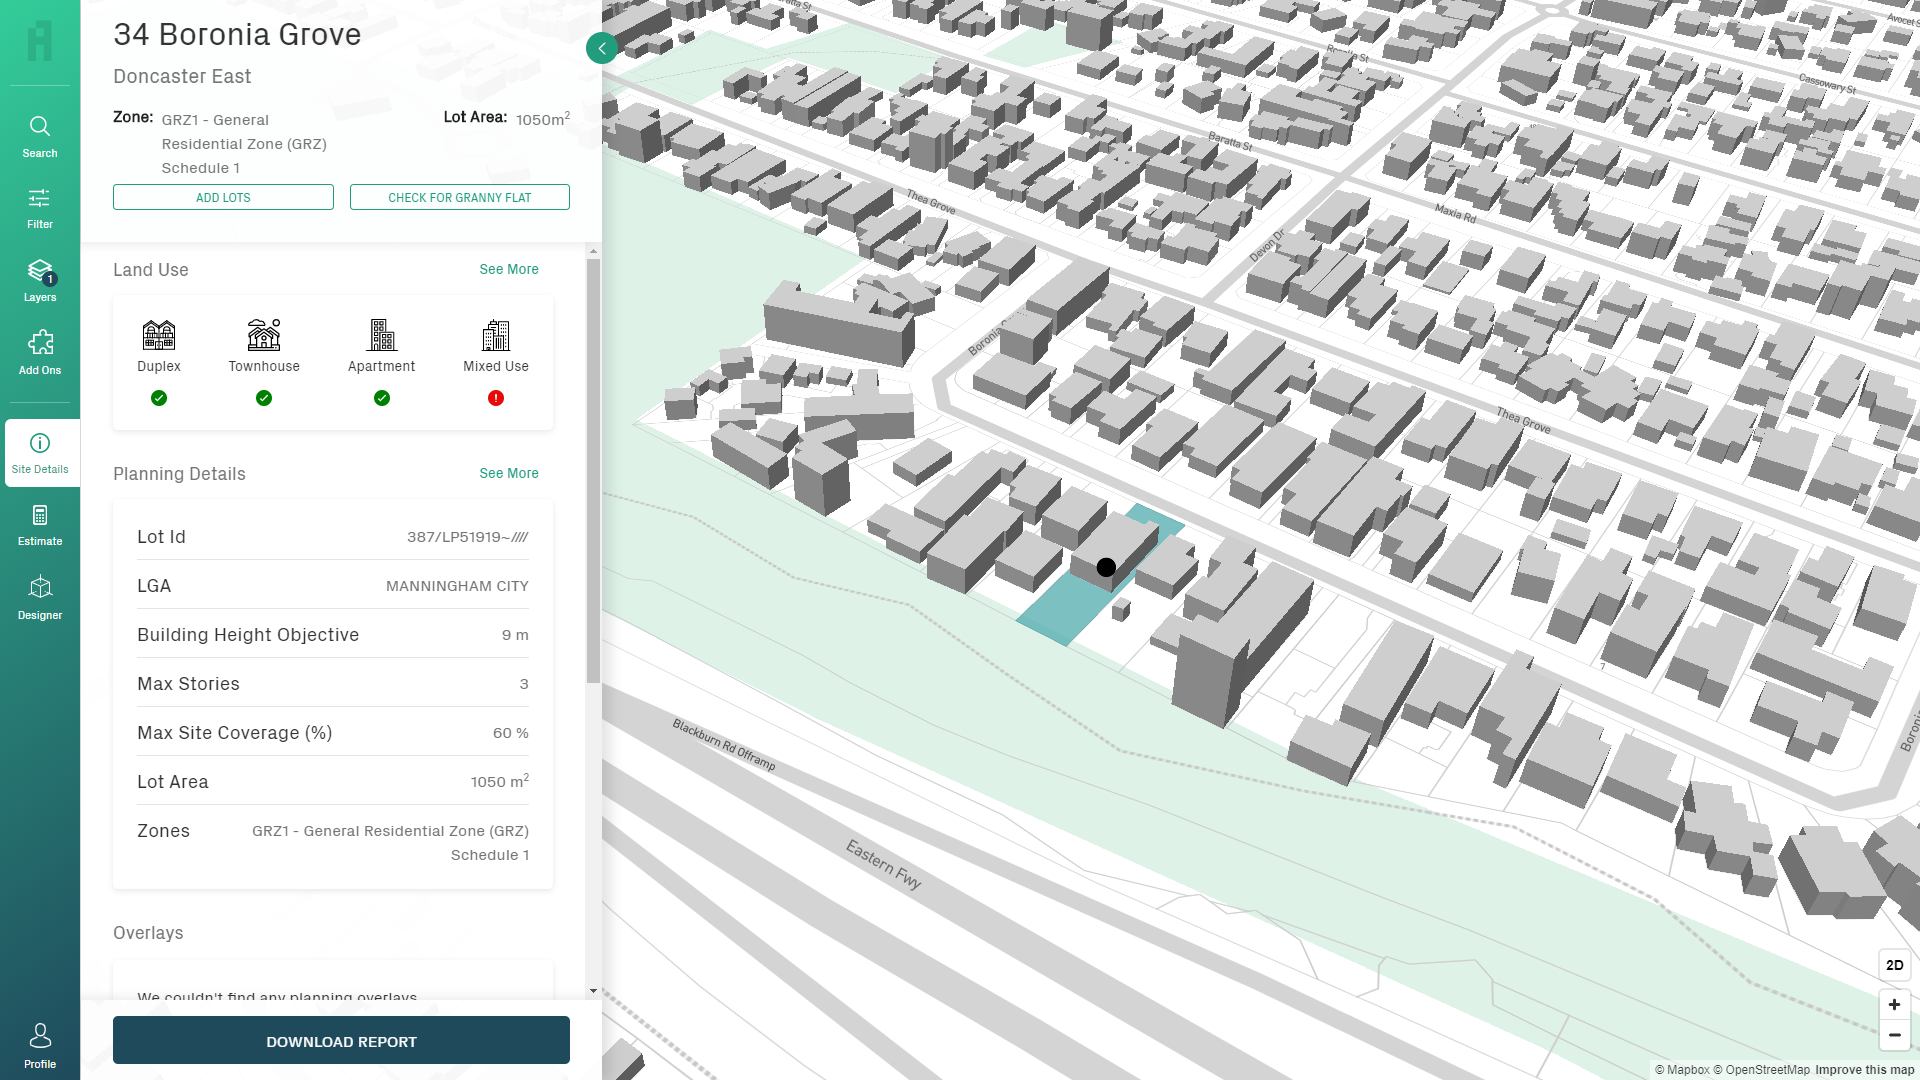
Task: Click the green checkmark under Duplex
Action: [x=158, y=398]
